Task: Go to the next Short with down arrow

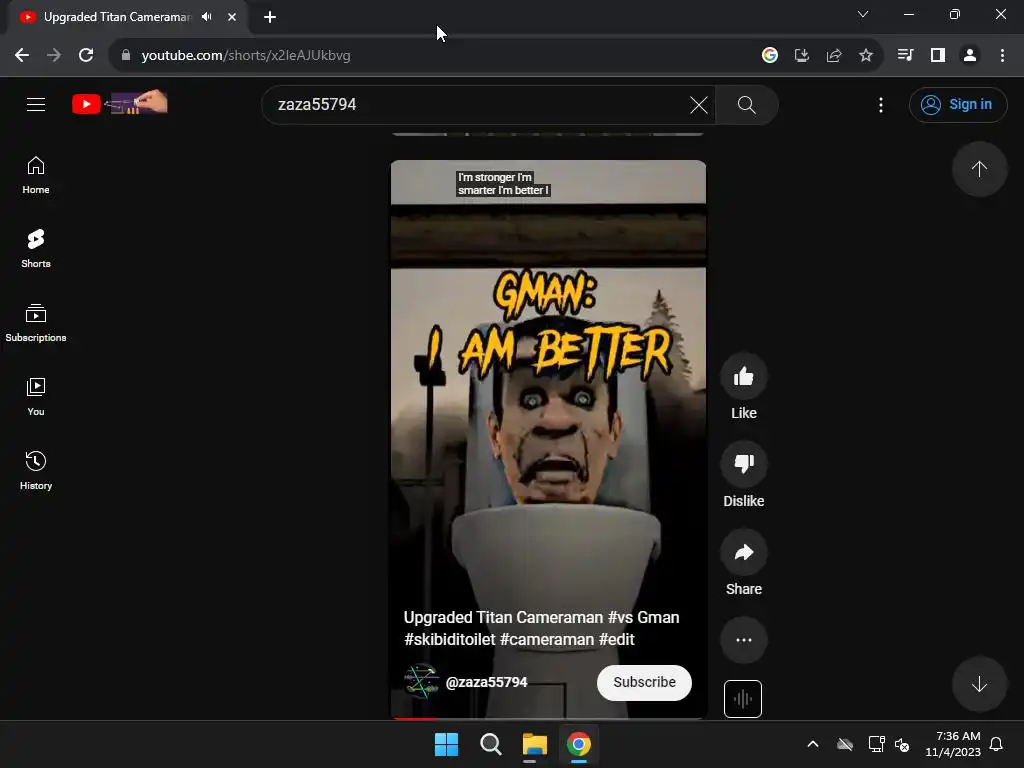Action: coord(979,684)
